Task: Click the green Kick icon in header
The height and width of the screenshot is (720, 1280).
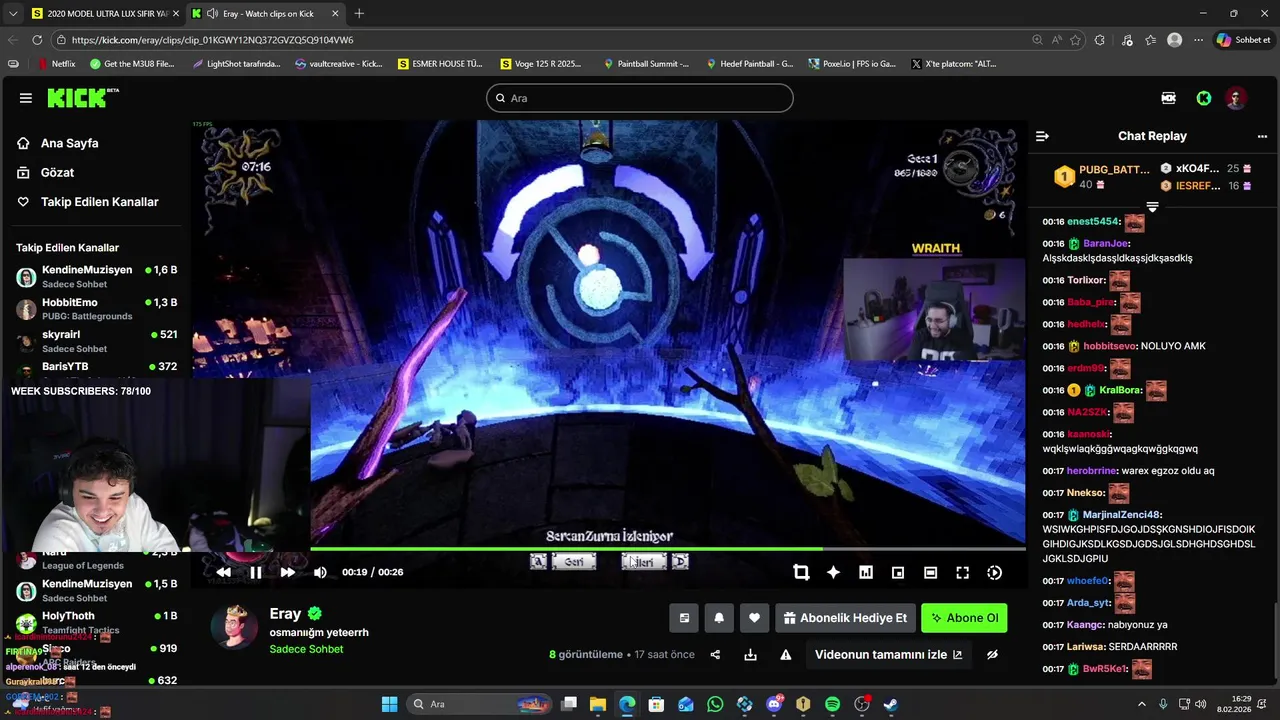Action: pos(1204,98)
